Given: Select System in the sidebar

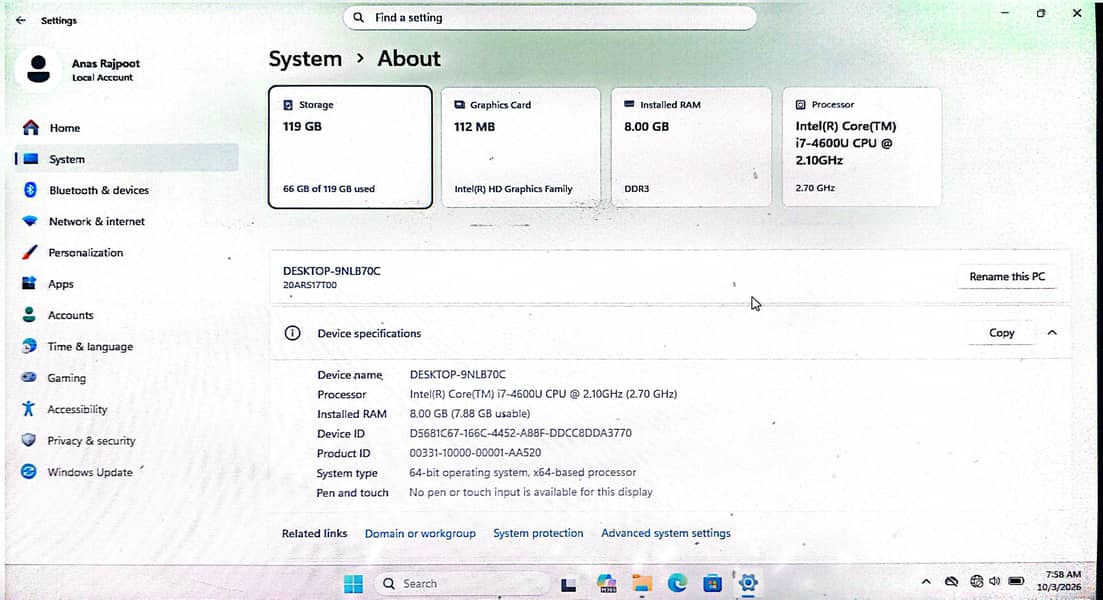Looking at the screenshot, I should [x=127, y=159].
